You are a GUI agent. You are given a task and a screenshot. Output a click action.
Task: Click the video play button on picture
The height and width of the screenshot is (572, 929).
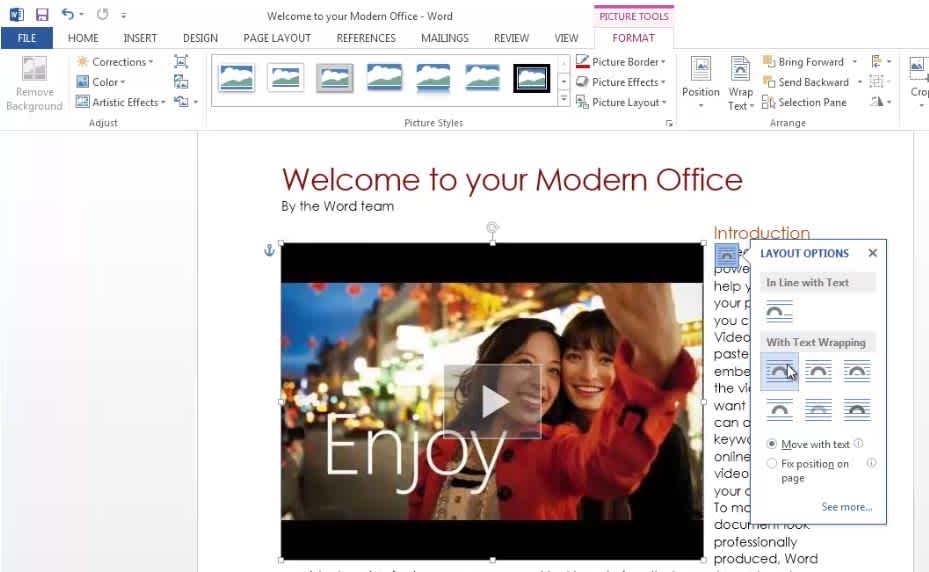[492, 402]
